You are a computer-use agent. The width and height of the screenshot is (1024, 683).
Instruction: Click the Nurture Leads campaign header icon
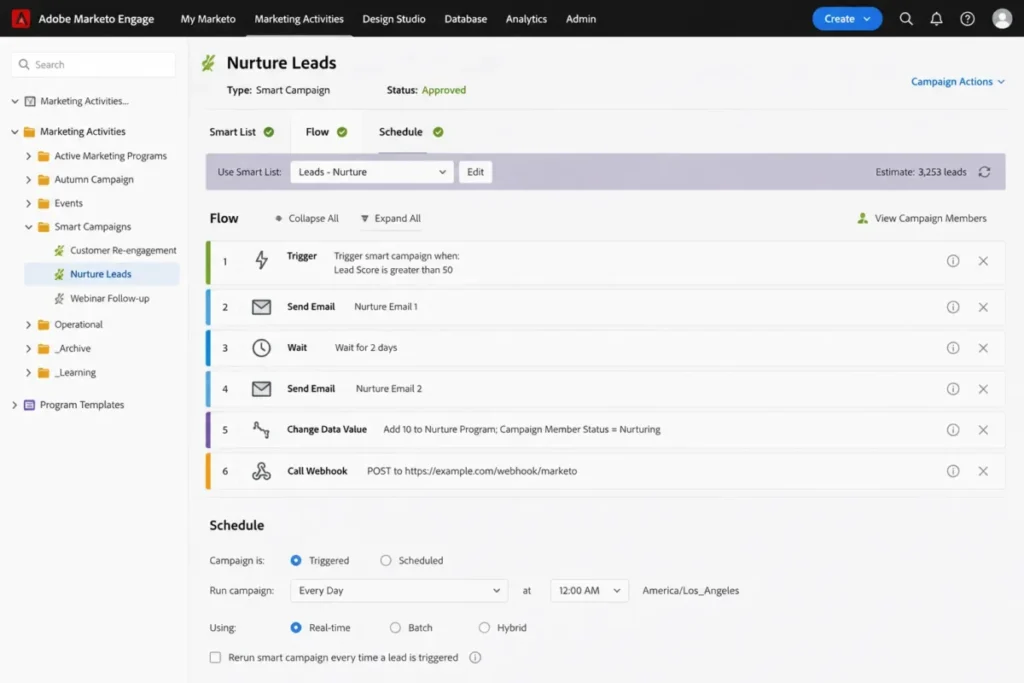[208, 63]
